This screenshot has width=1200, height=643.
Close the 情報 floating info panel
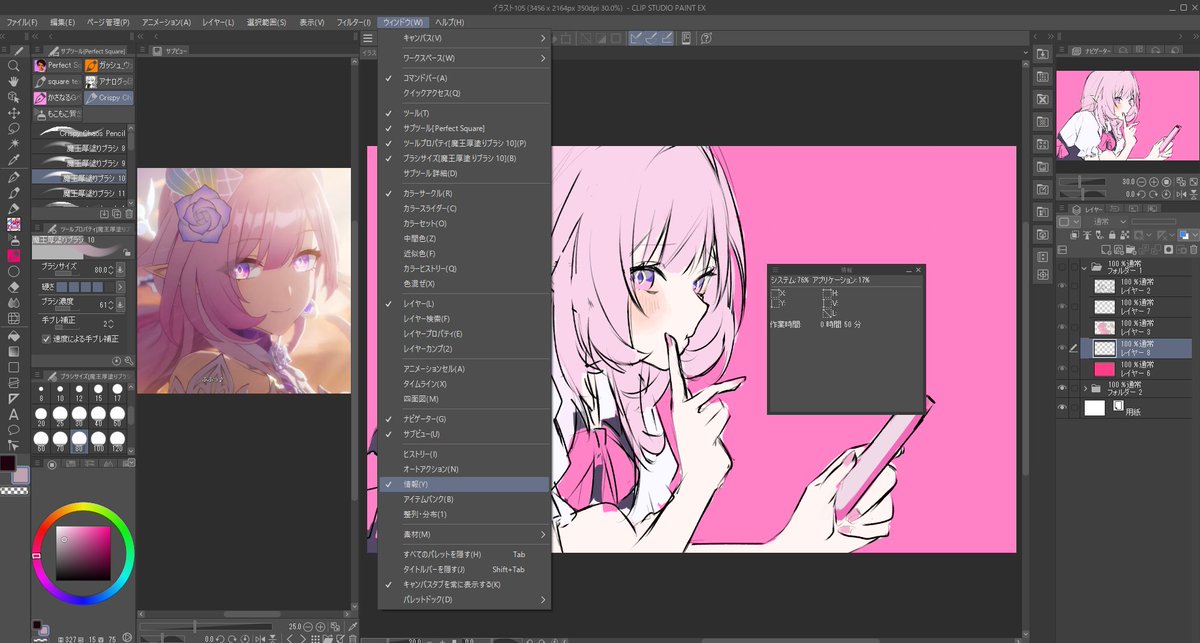[919, 269]
